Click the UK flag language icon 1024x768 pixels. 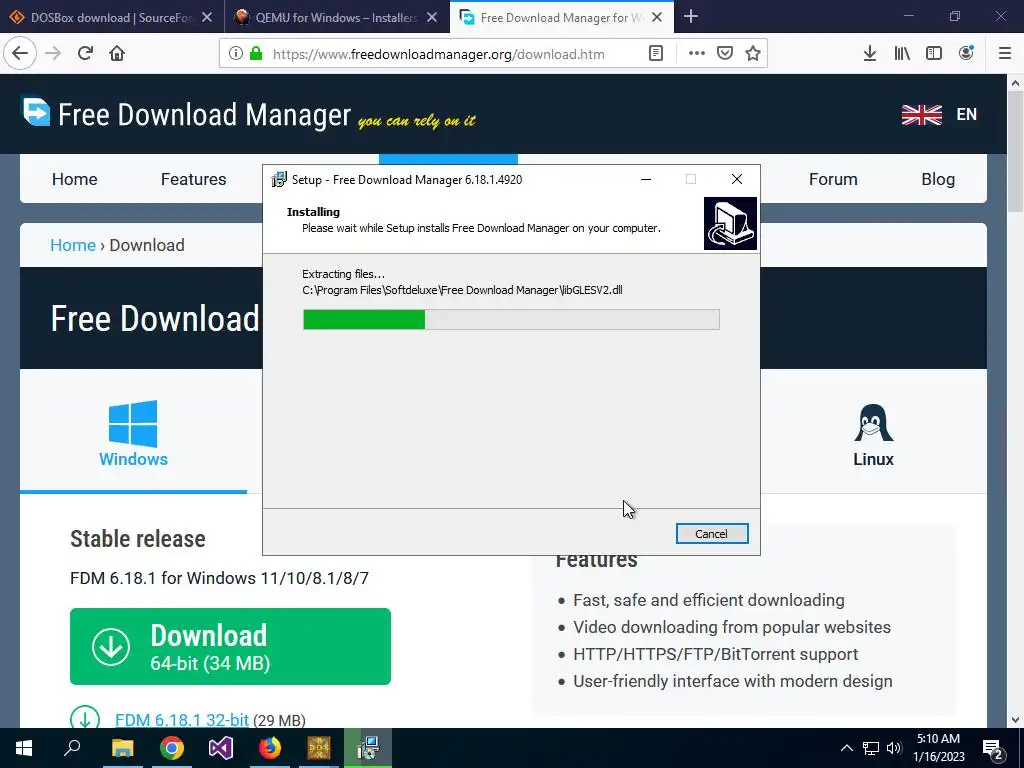[x=921, y=114]
